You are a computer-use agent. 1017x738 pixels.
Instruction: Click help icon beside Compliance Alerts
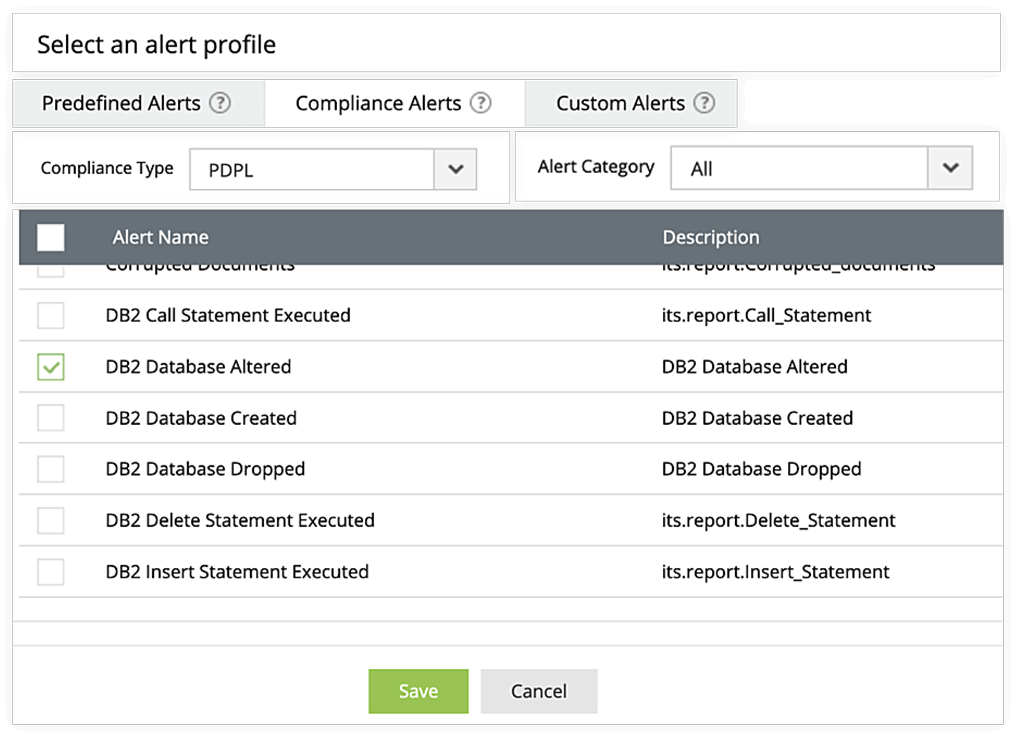click(x=481, y=103)
